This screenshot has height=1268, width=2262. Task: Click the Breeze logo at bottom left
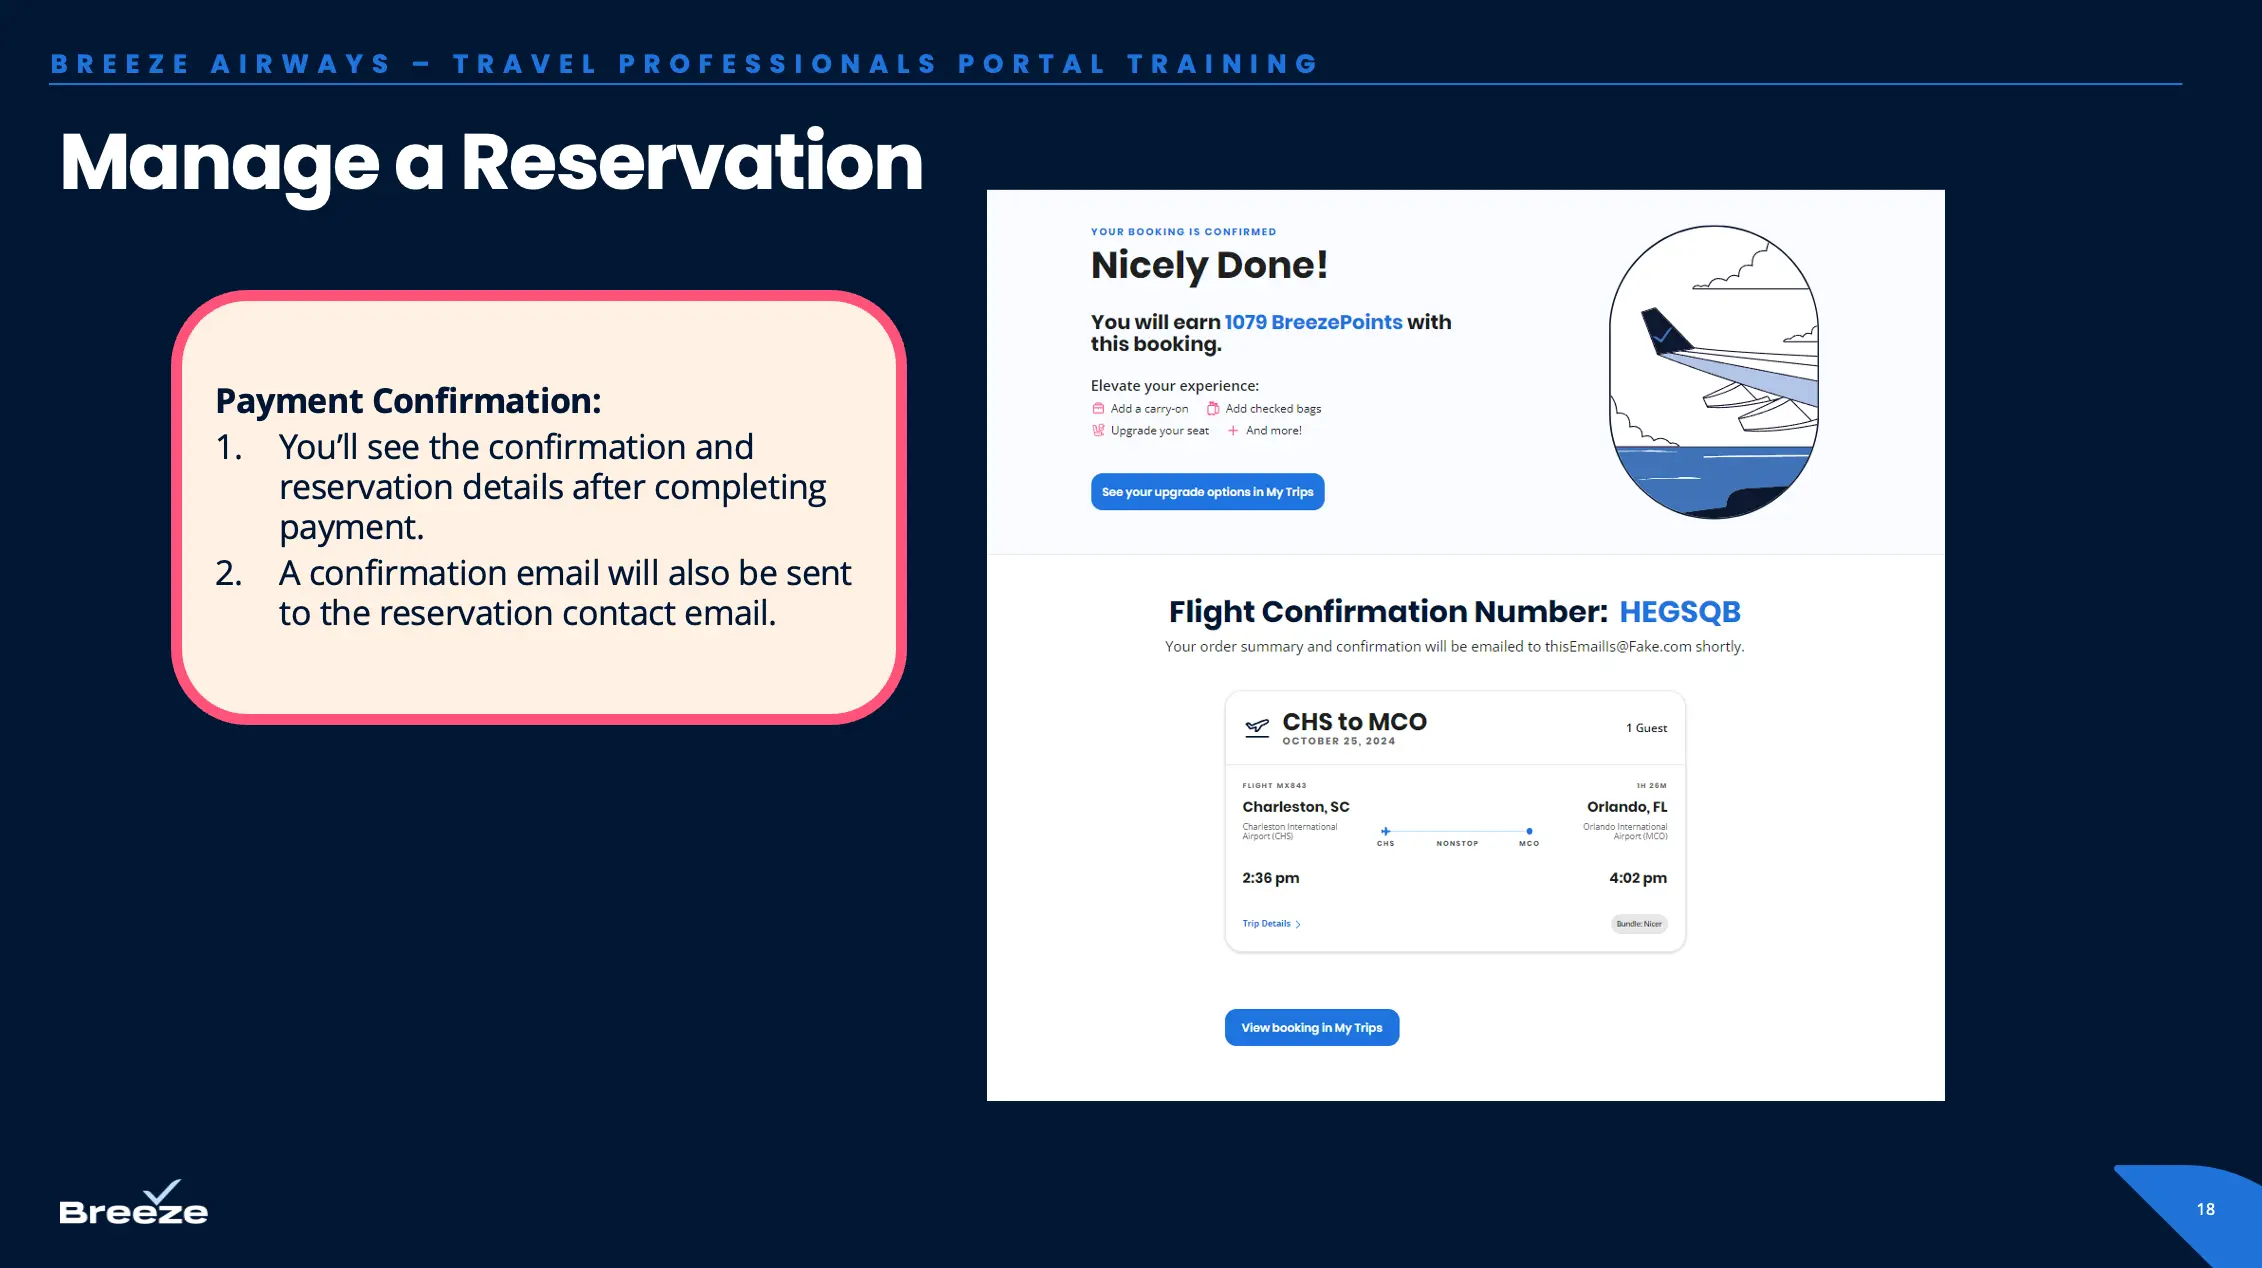click(x=134, y=1203)
